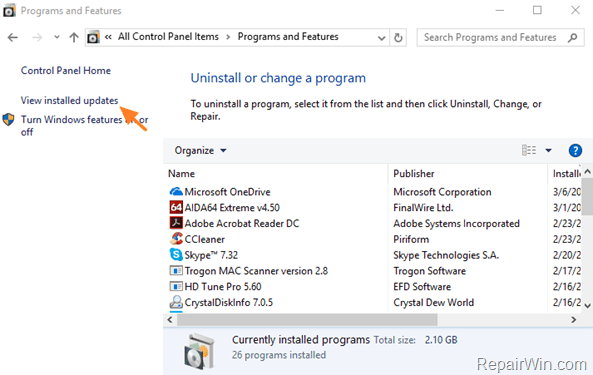
Task: Select All Control Panel Items breadcrumb
Action: 168,37
